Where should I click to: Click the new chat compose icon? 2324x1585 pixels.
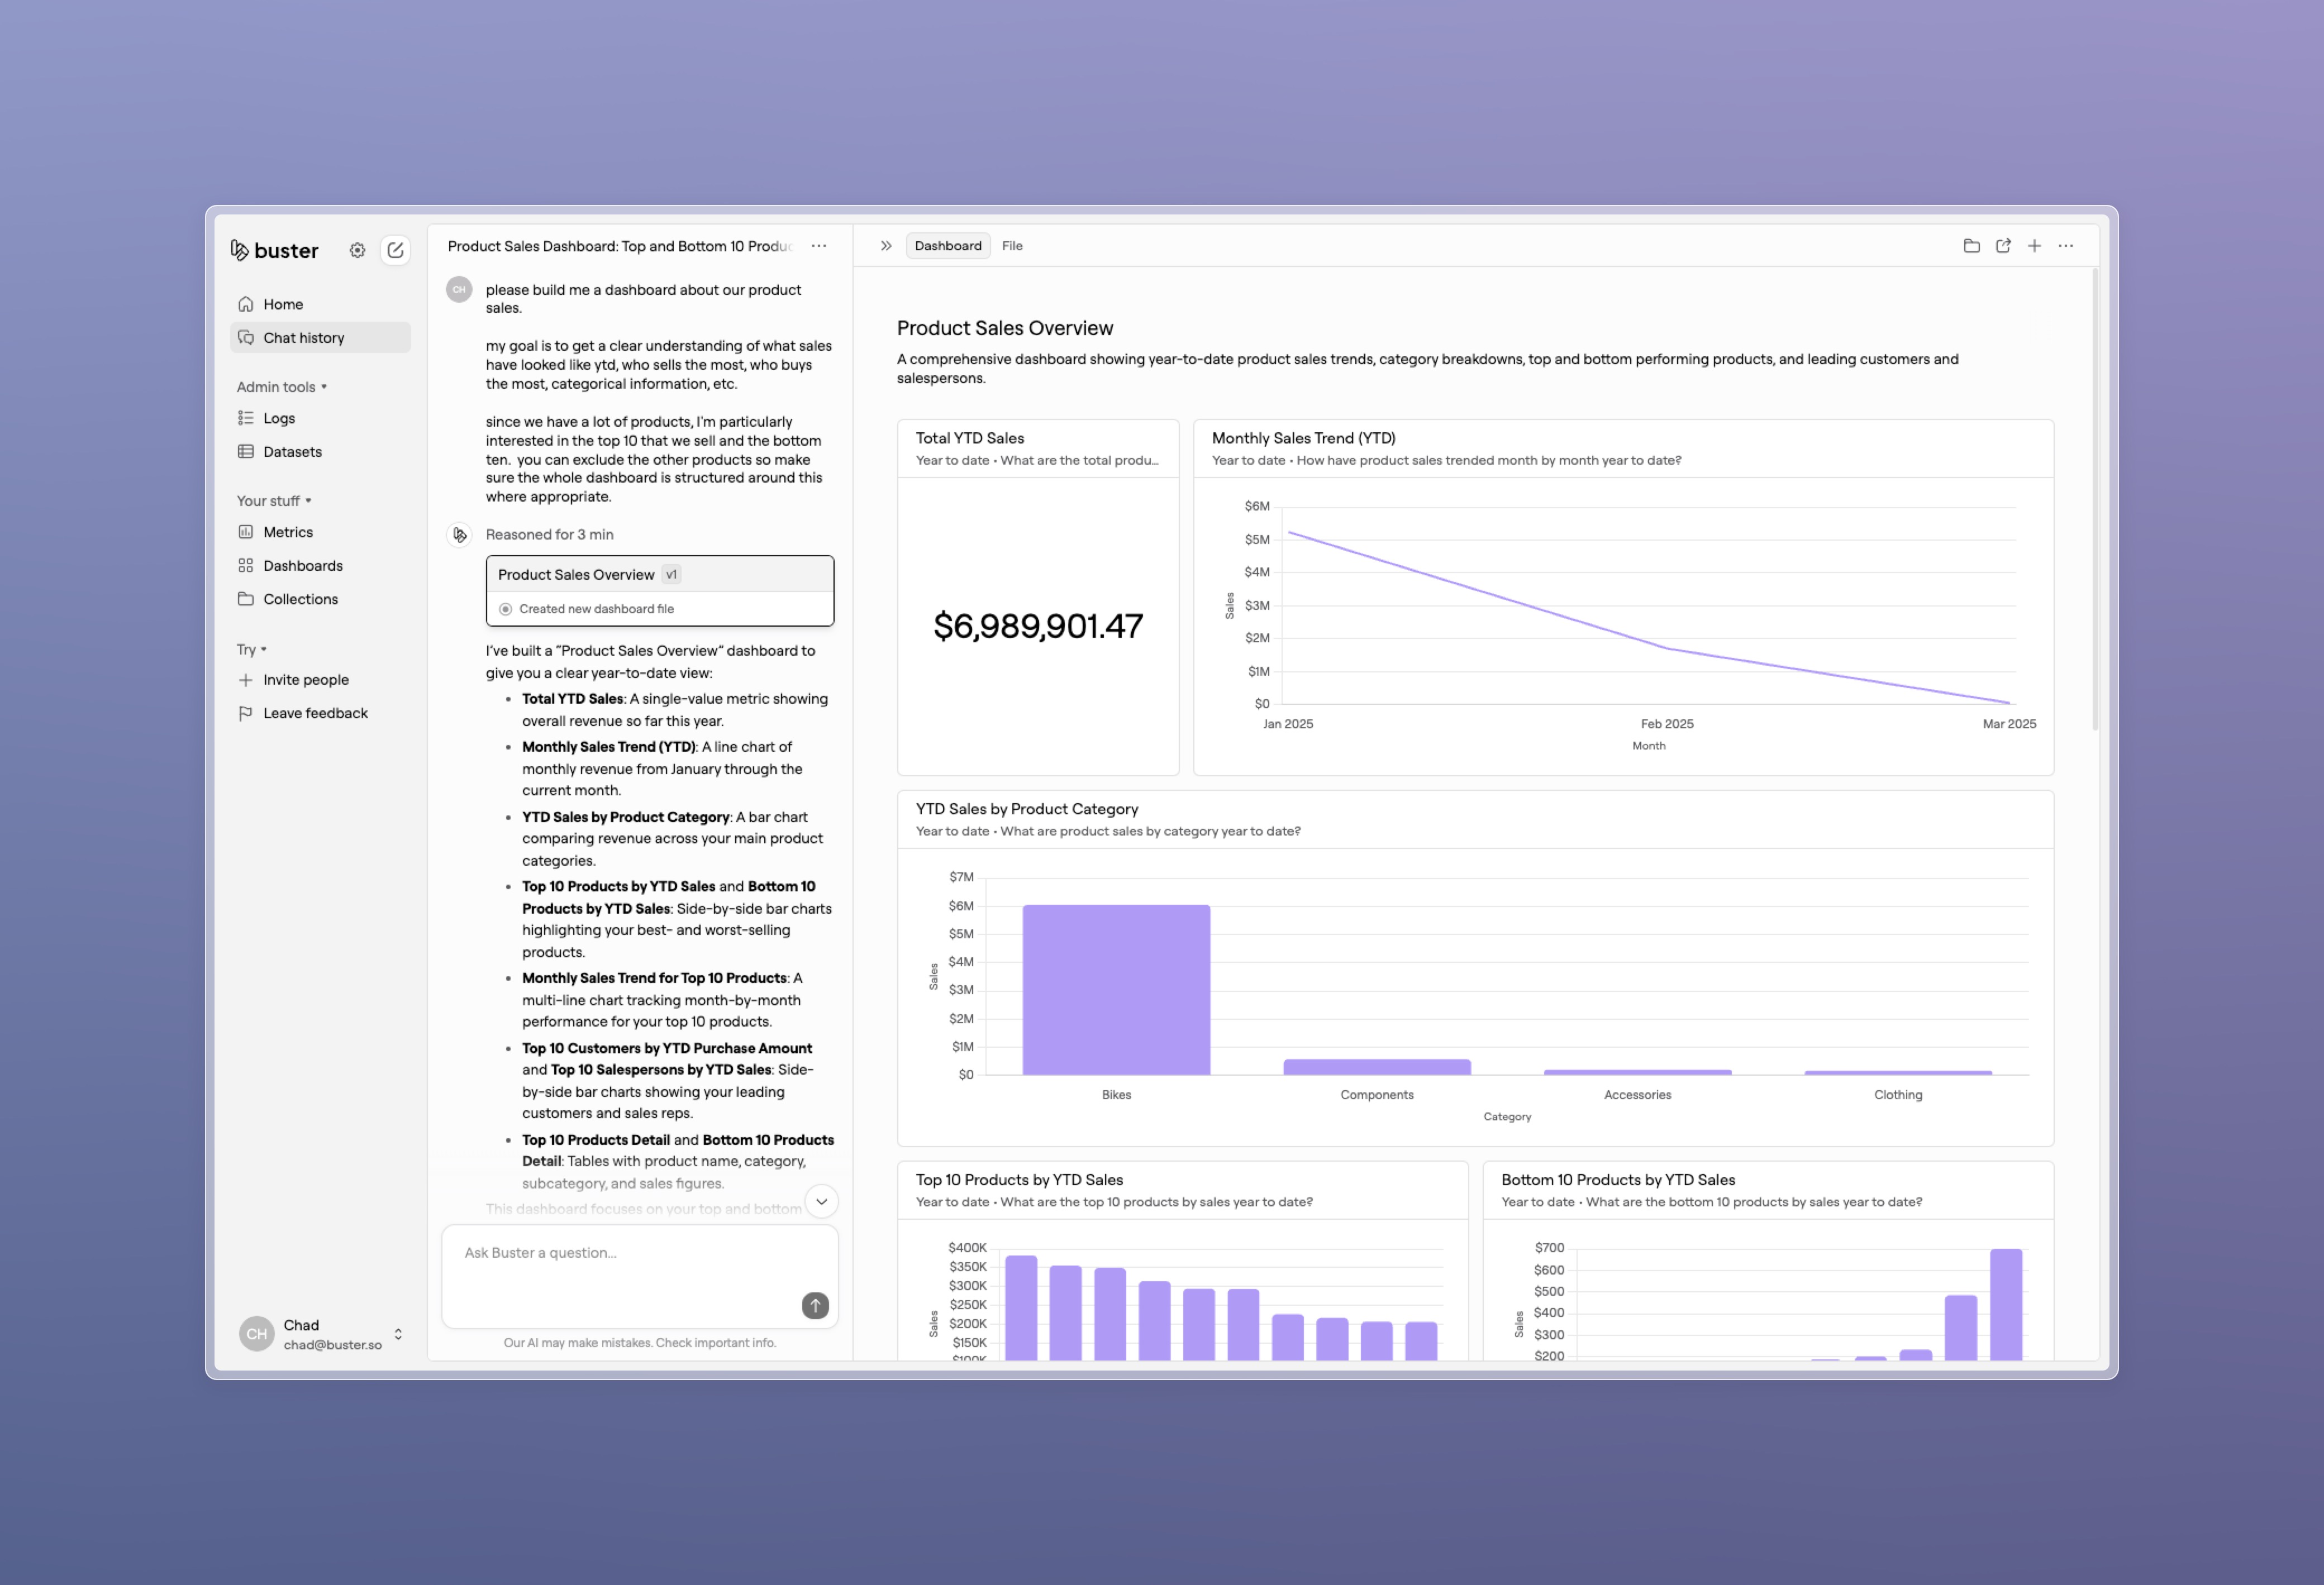point(395,250)
